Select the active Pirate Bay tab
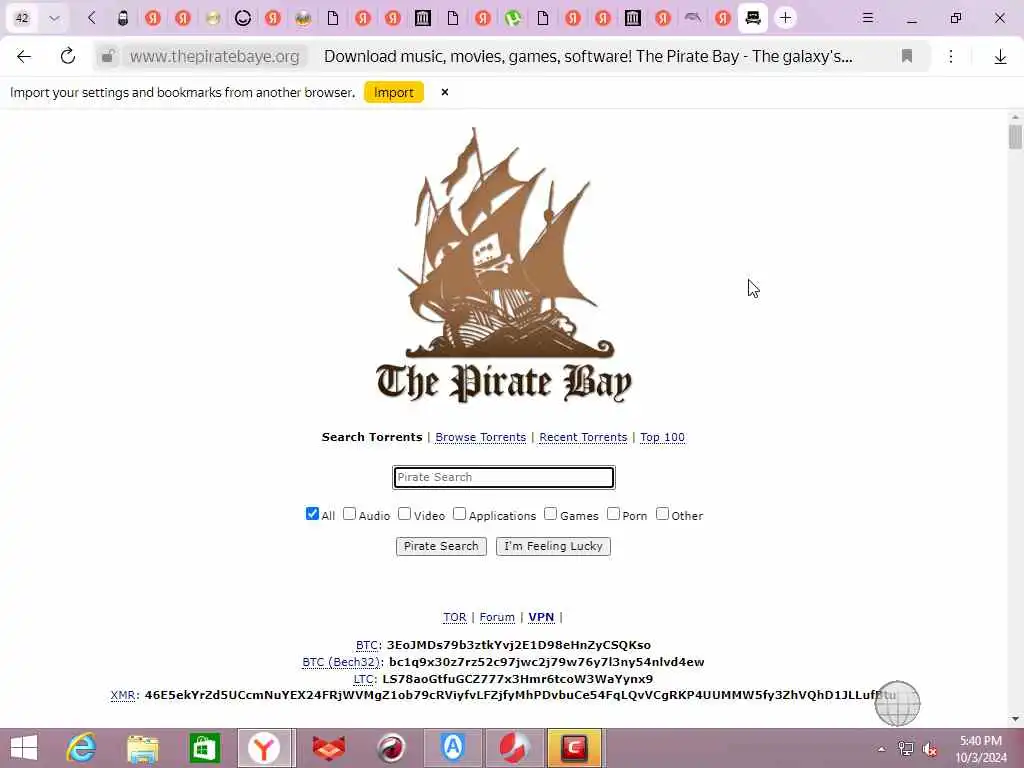This screenshot has width=1024, height=768. click(753, 18)
